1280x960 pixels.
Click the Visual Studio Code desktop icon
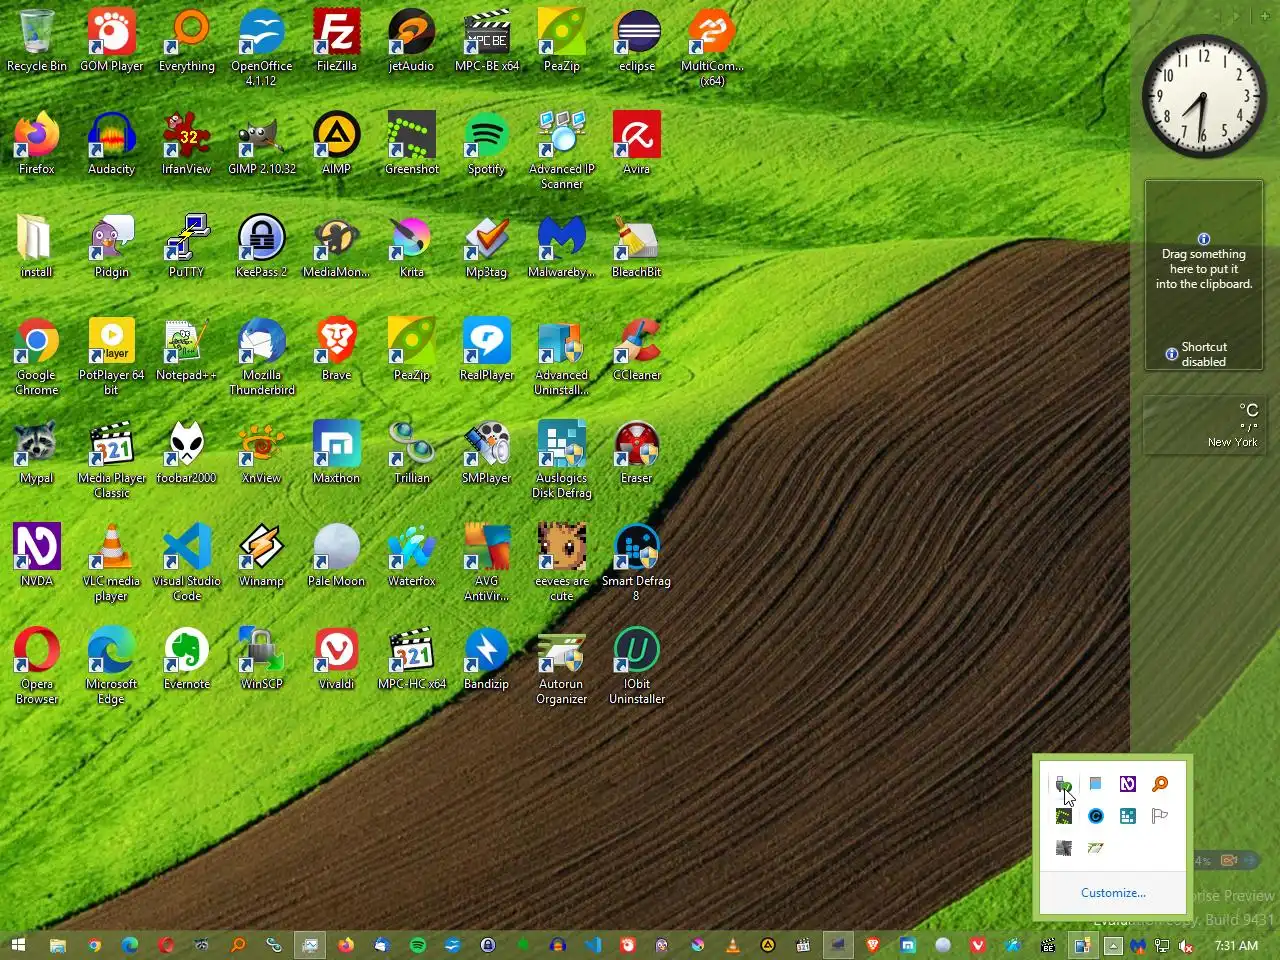pos(187,563)
